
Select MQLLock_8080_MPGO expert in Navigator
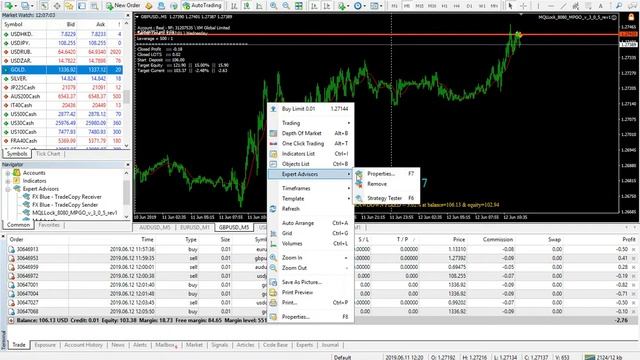(75, 213)
